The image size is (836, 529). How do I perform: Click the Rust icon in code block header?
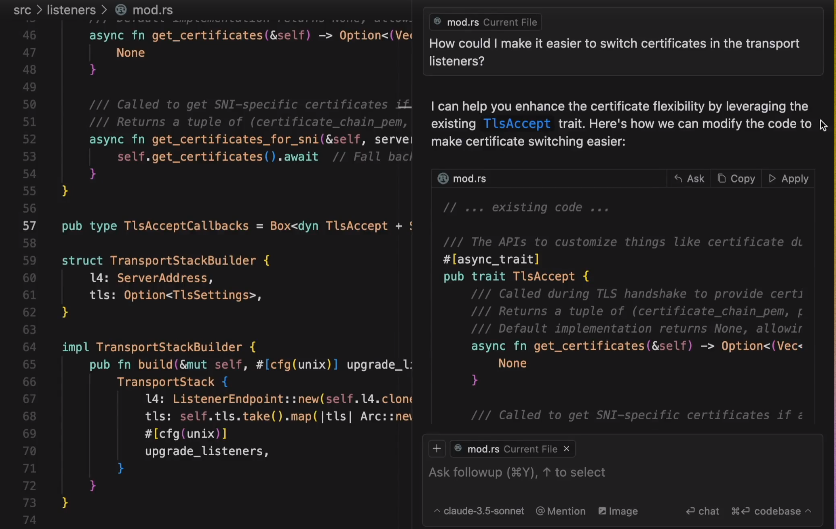point(443,179)
